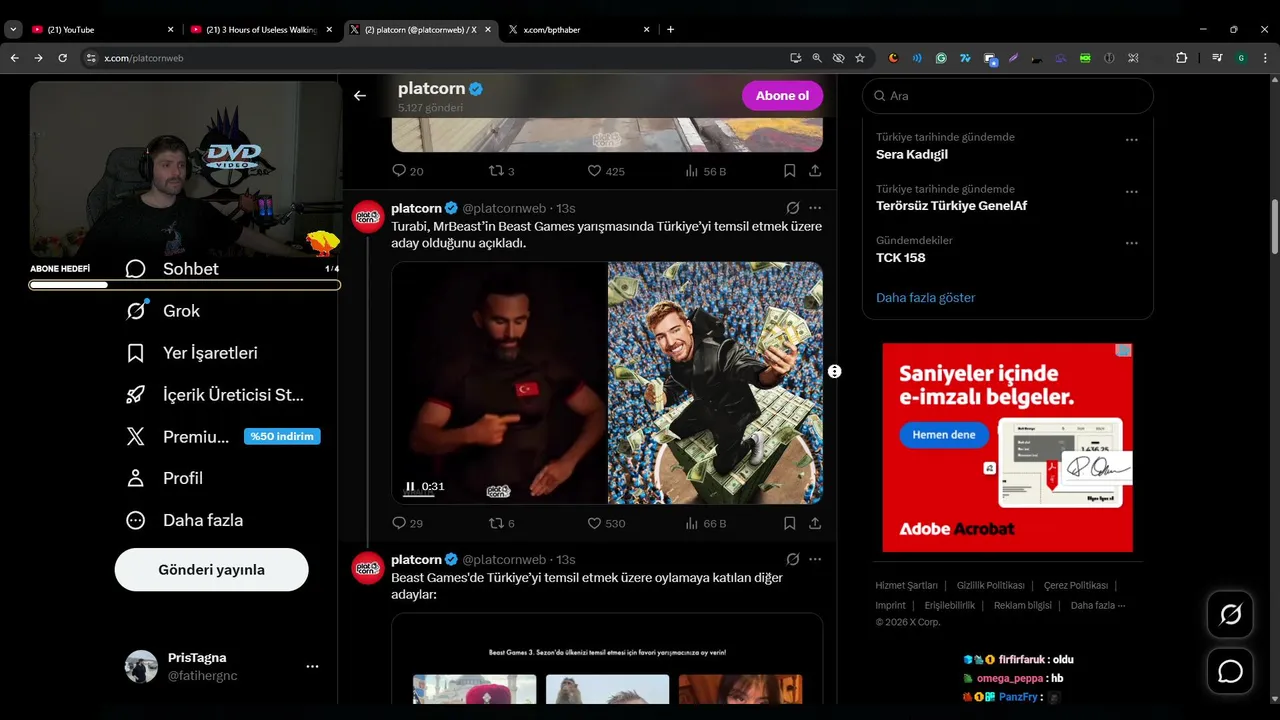Bookmark the post with 425 likes
Image resolution: width=1280 pixels, height=720 pixels.
point(790,171)
